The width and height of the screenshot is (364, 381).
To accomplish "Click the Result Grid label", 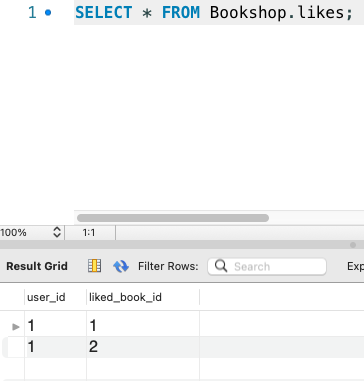I will 37,266.
